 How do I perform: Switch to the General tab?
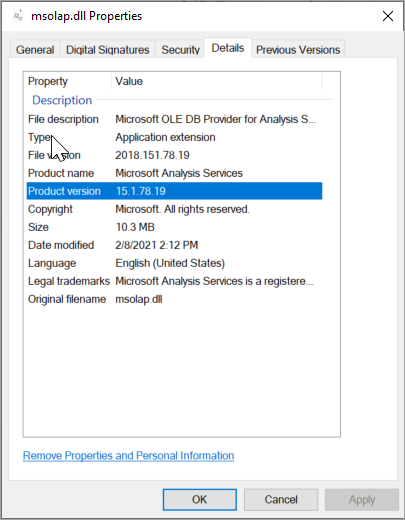pyautogui.click(x=35, y=50)
